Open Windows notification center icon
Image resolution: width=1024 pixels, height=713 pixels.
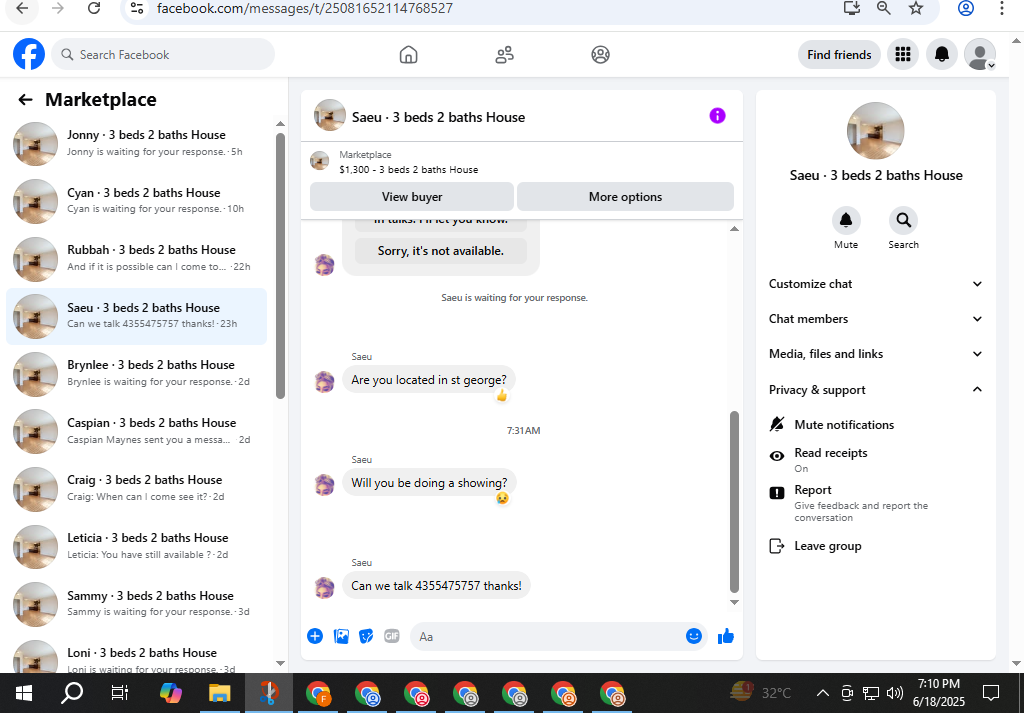pos(991,693)
